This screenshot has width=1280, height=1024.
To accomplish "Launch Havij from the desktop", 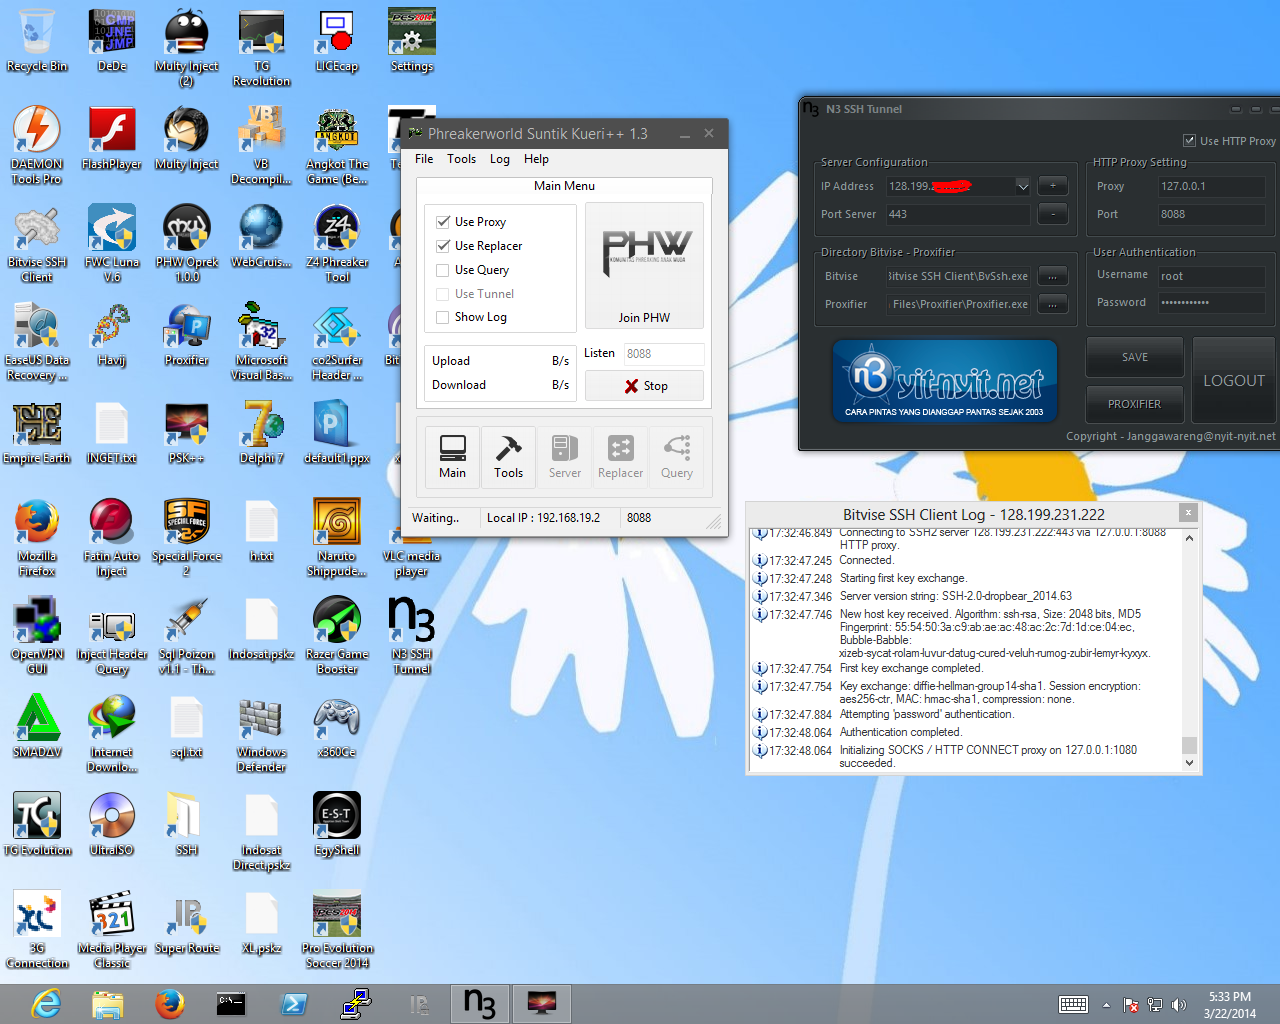I will click(x=112, y=335).
